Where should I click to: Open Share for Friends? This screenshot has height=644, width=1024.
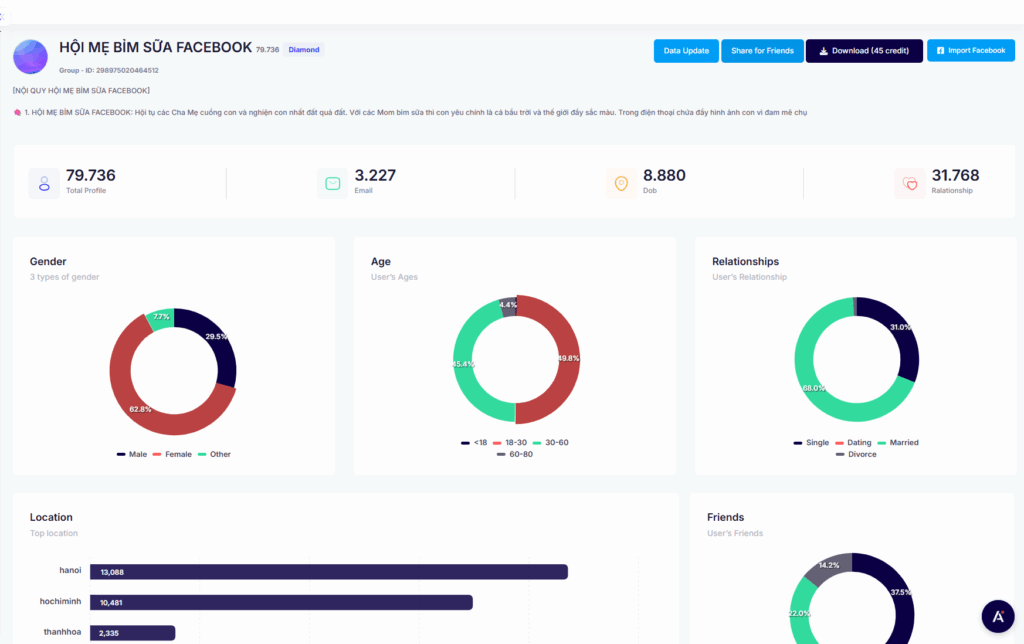(x=762, y=51)
